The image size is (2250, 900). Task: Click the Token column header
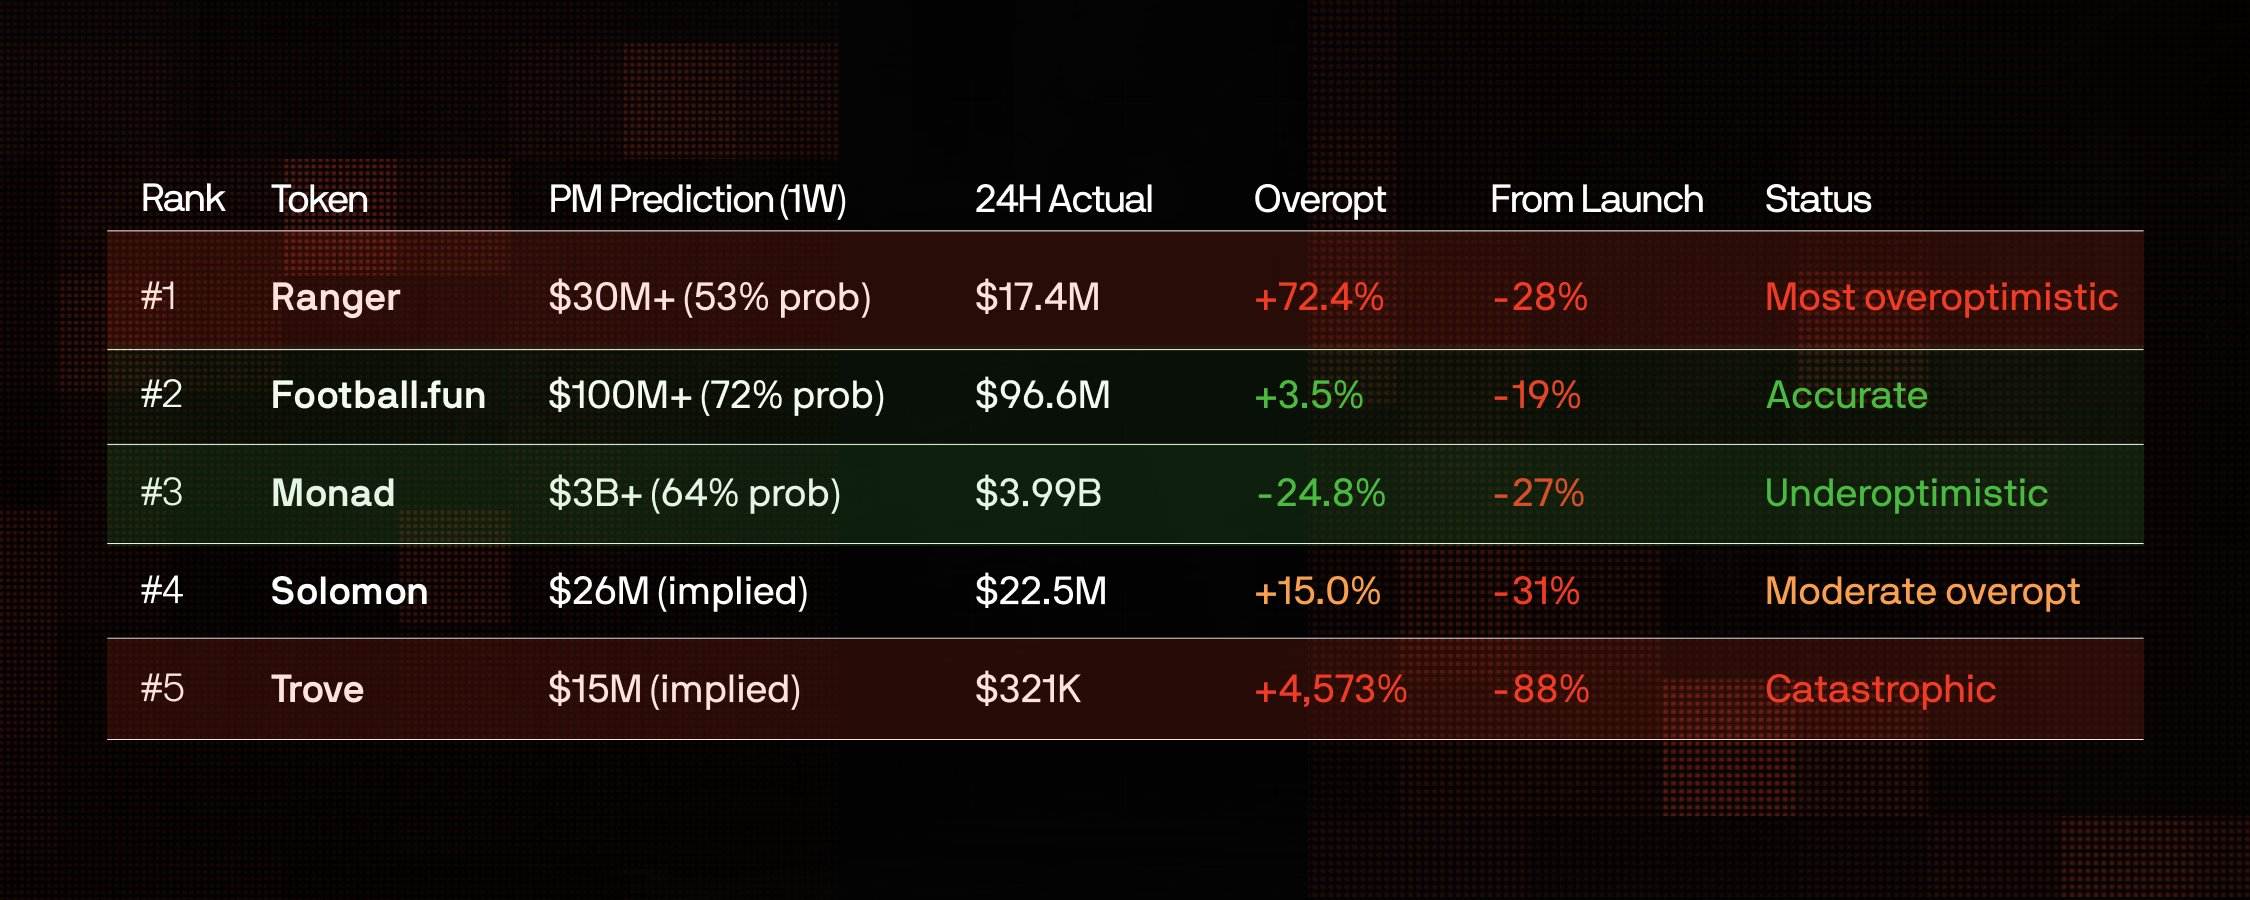(319, 199)
